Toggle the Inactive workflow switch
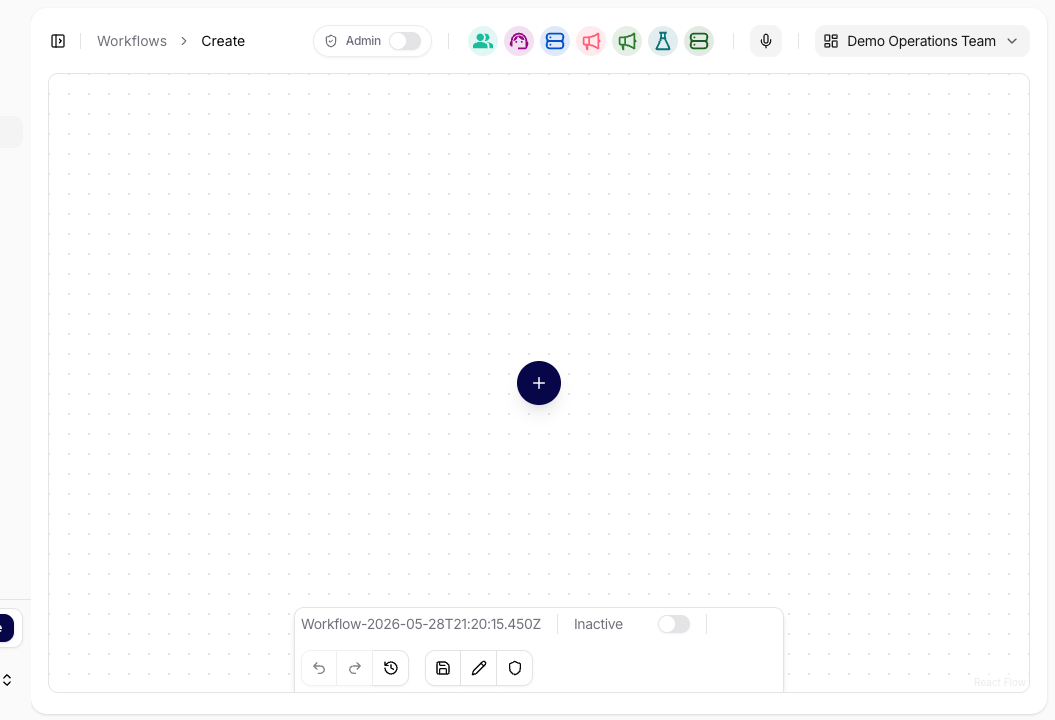Screen dimensions: 1055x720 674,624
